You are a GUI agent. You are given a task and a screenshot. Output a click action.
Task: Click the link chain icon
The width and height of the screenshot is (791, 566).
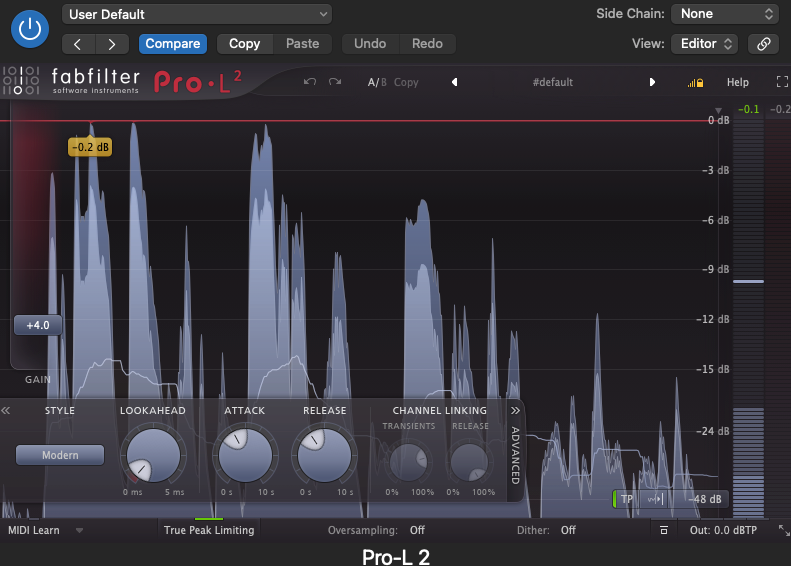pyautogui.click(x=764, y=44)
